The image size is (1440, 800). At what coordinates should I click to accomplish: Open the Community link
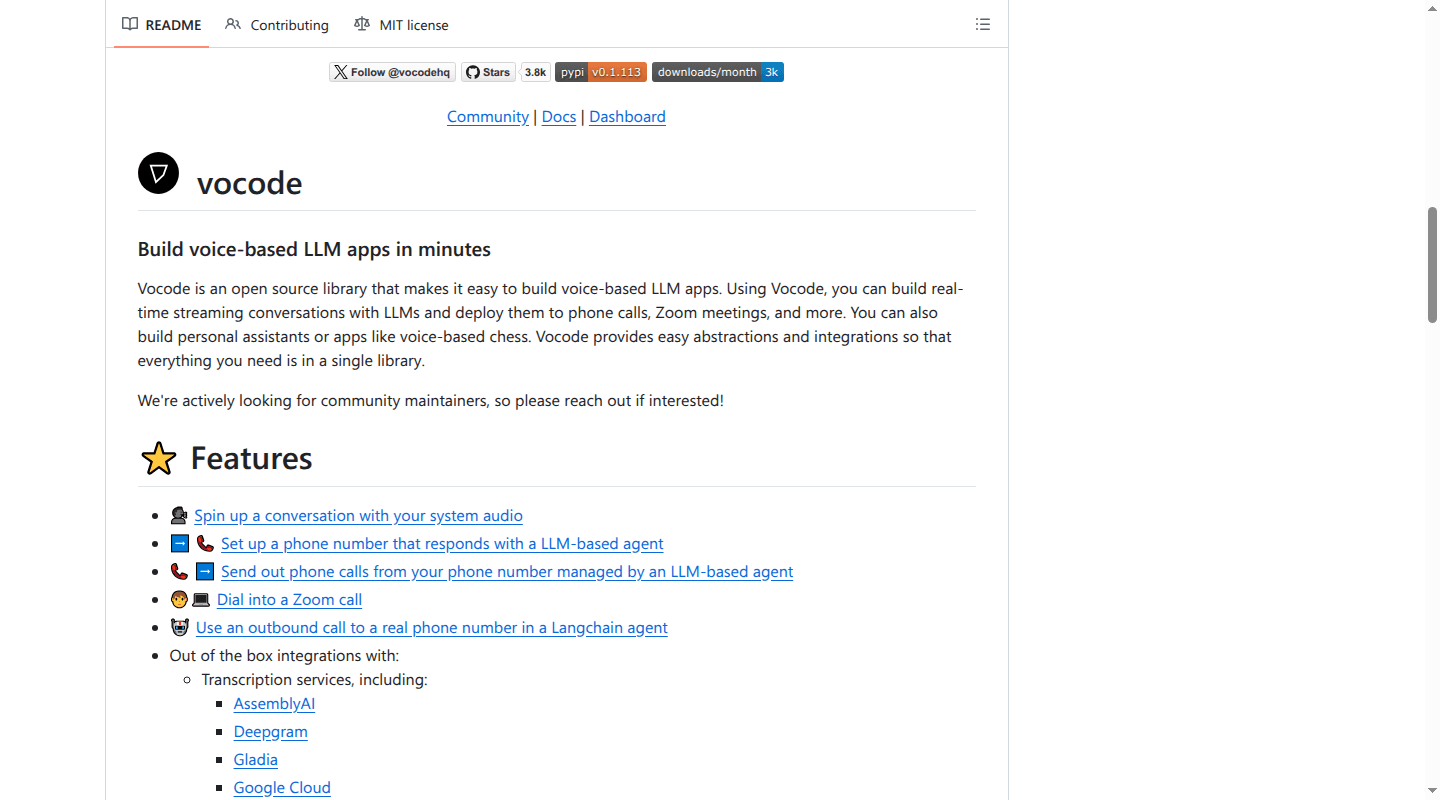pos(488,117)
